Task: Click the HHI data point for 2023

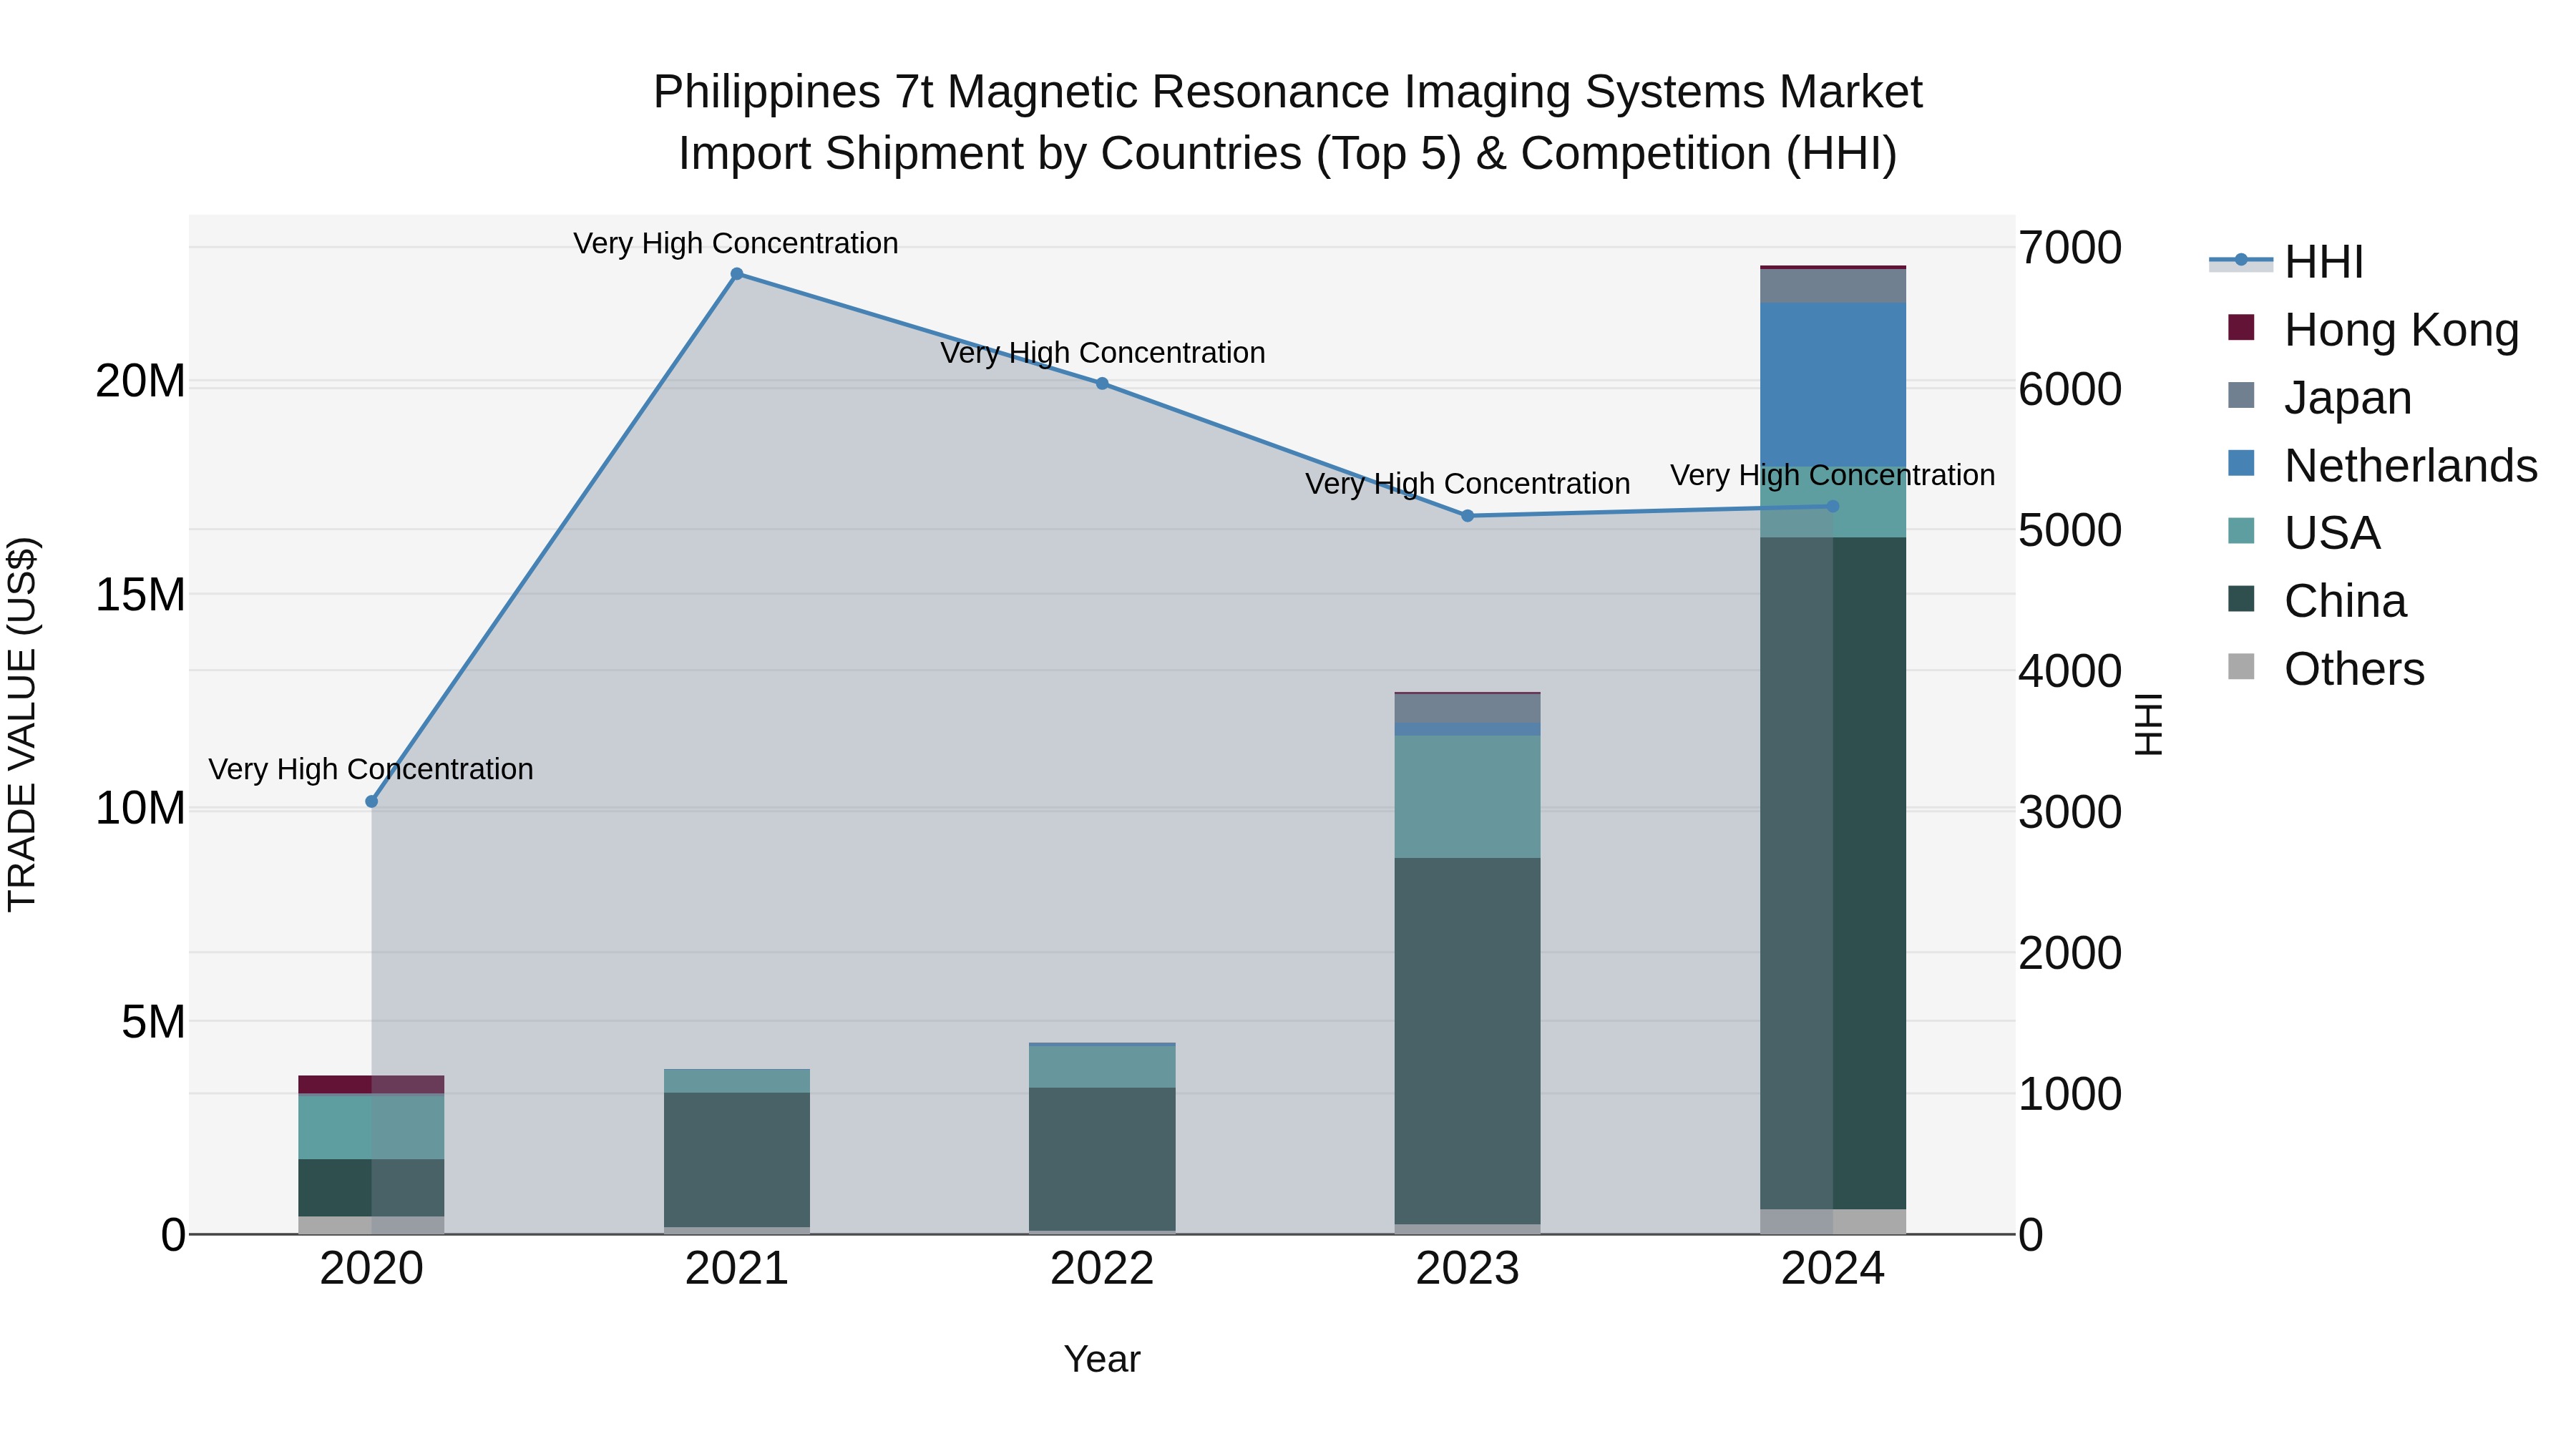Action: [x=1468, y=516]
